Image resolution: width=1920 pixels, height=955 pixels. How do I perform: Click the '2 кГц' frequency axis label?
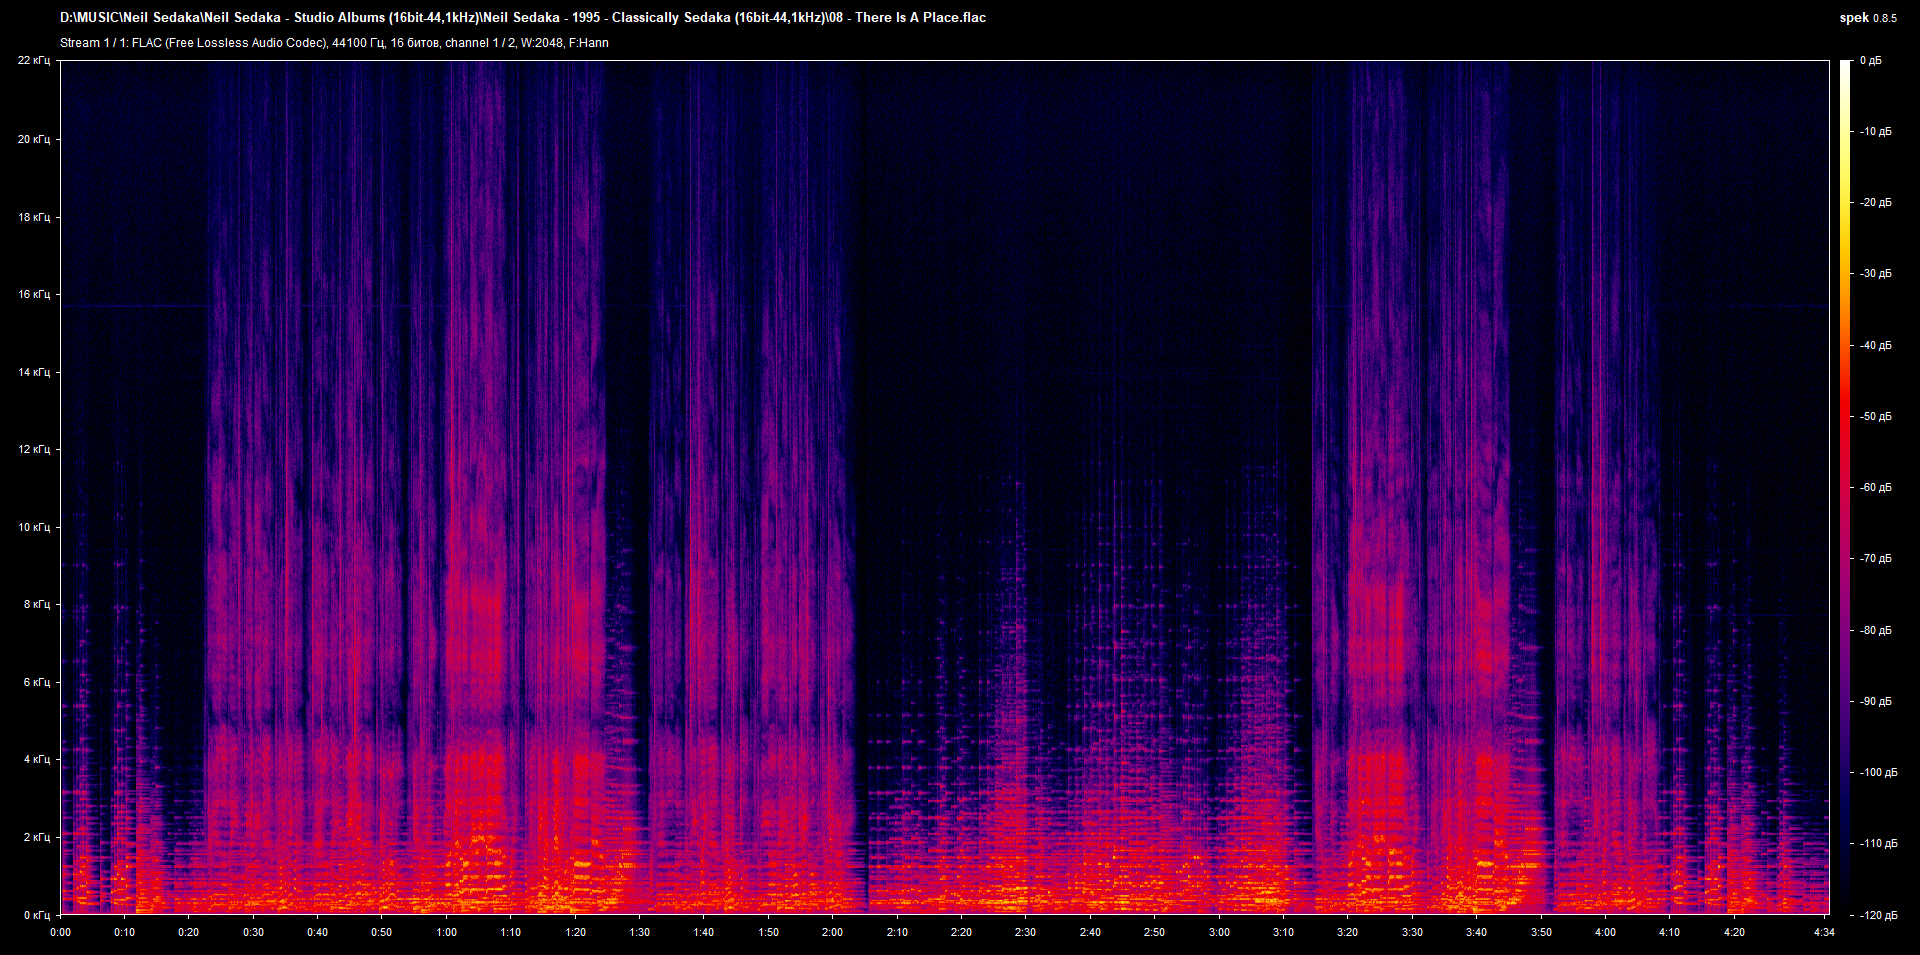coord(37,837)
